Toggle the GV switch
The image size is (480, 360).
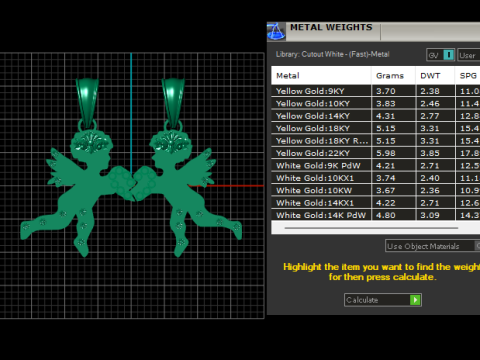tap(441, 55)
